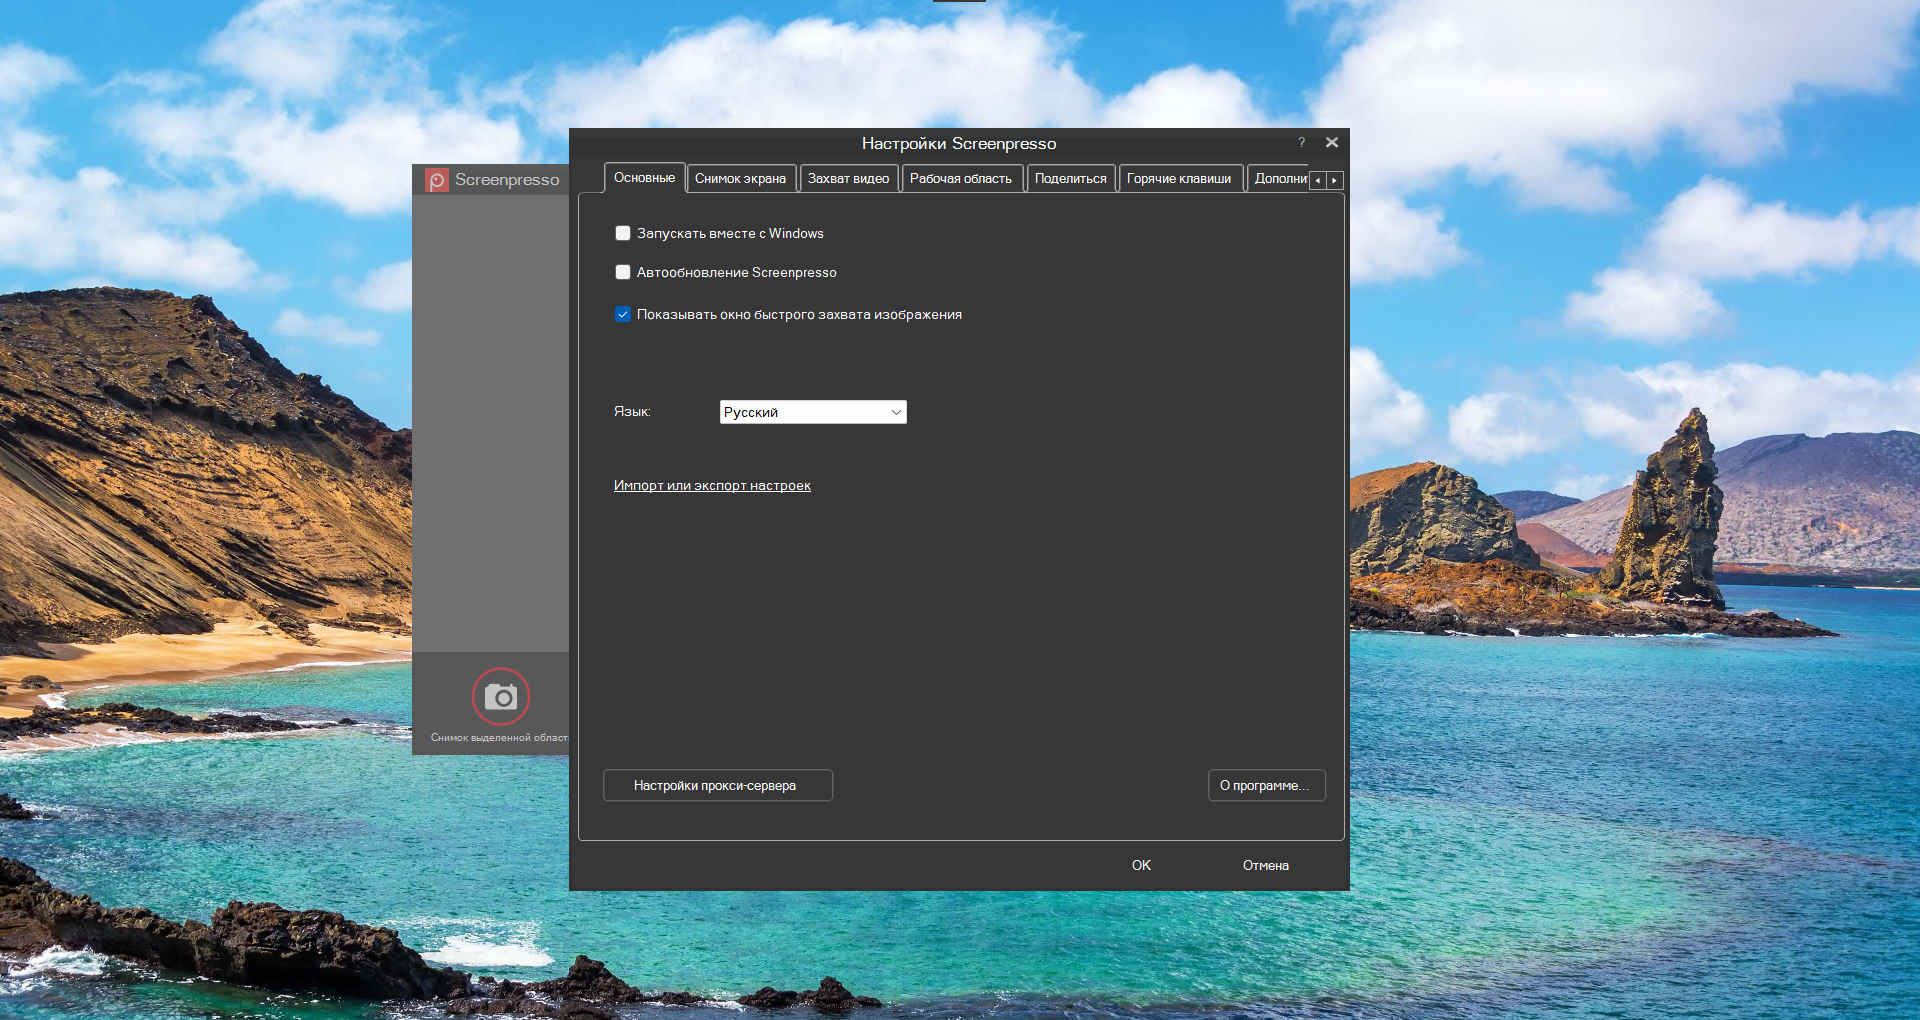The height and width of the screenshot is (1020, 1920).
Task: Open the Язык language dropdown
Action: (812, 412)
